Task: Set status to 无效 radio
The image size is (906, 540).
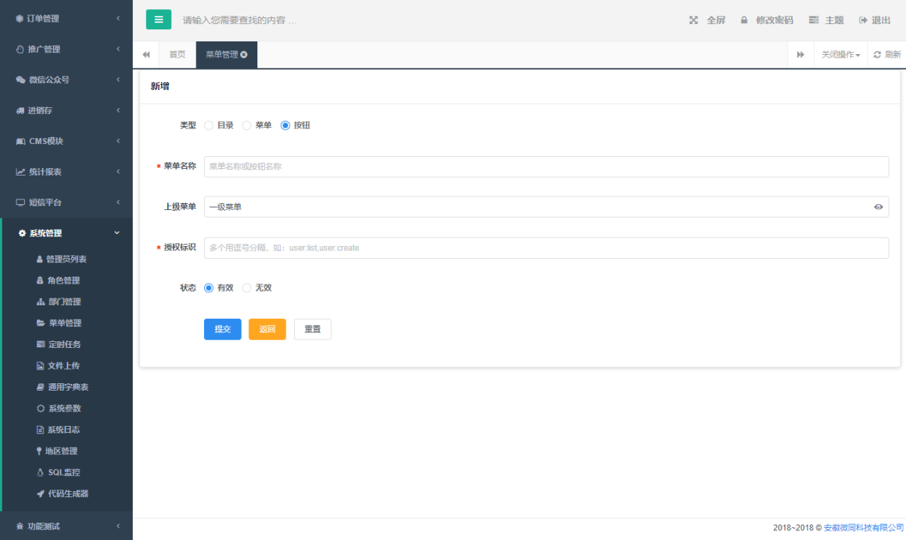Action: click(x=247, y=288)
